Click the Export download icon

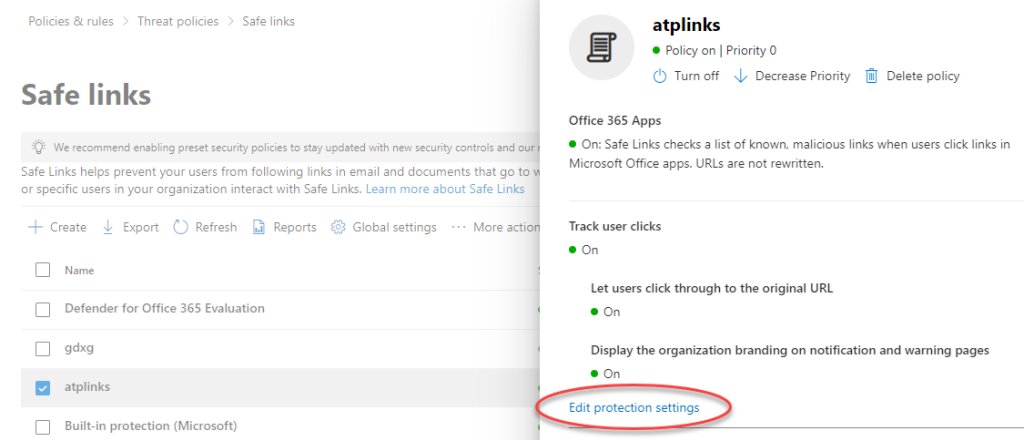click(x=108, y=227)
